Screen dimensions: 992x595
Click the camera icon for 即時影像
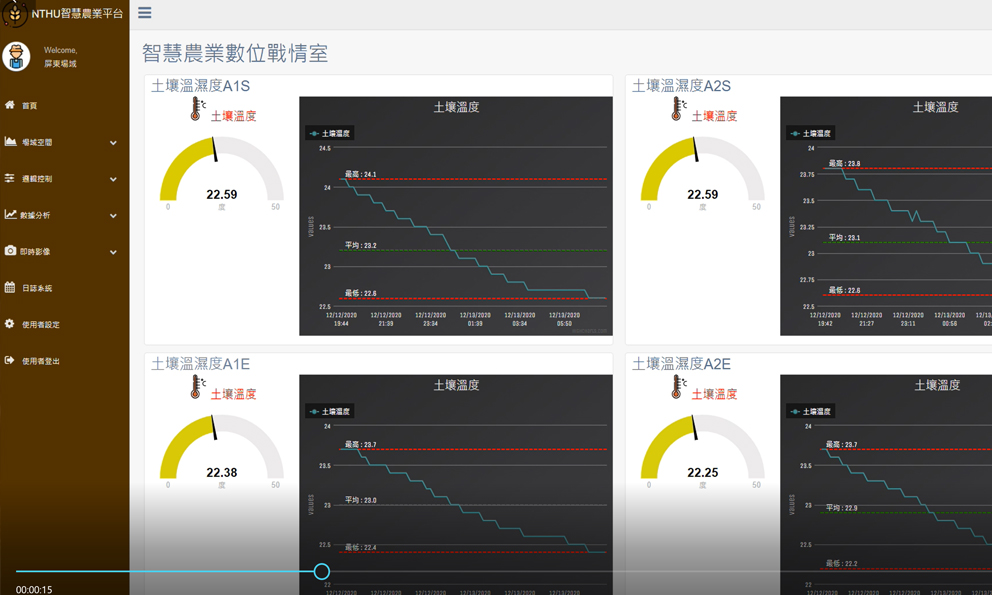[x=10, y=251]
